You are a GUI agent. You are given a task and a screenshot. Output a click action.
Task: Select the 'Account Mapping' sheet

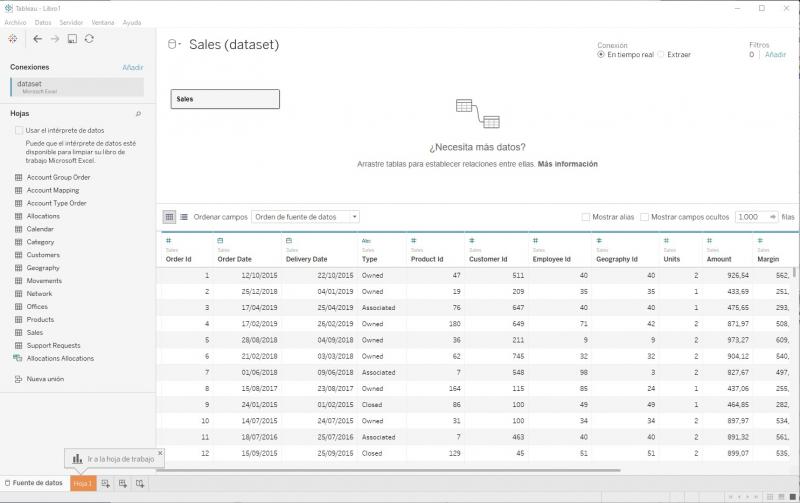[53, 190]
